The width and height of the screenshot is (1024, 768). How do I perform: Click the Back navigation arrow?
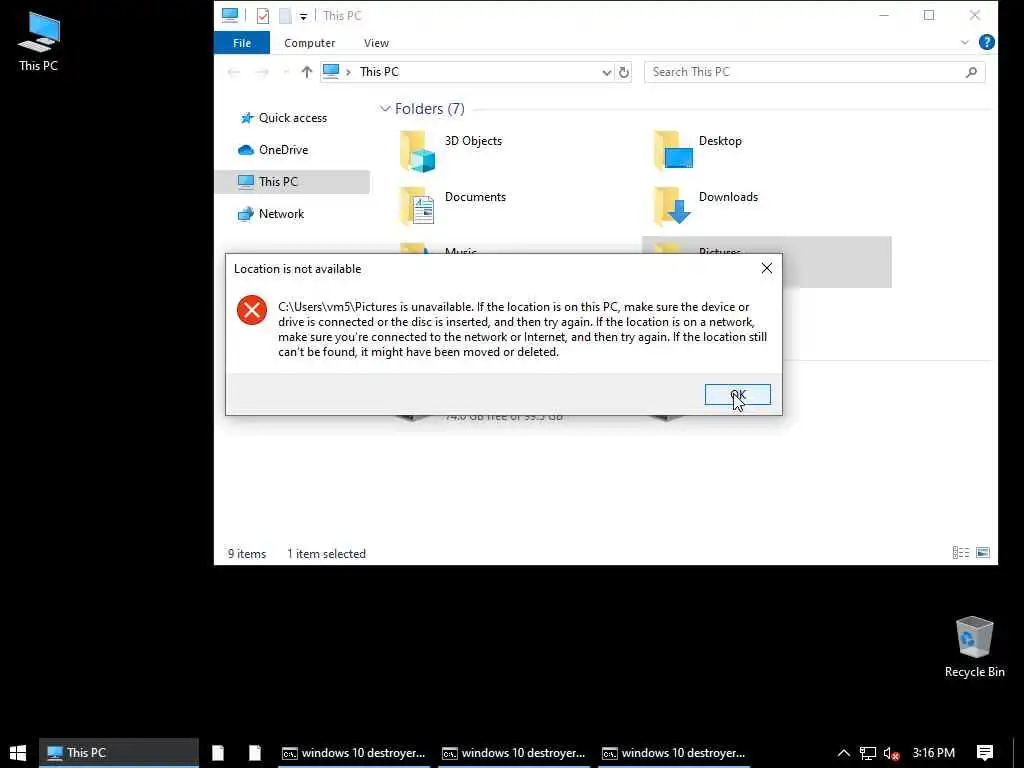(234, 72)
